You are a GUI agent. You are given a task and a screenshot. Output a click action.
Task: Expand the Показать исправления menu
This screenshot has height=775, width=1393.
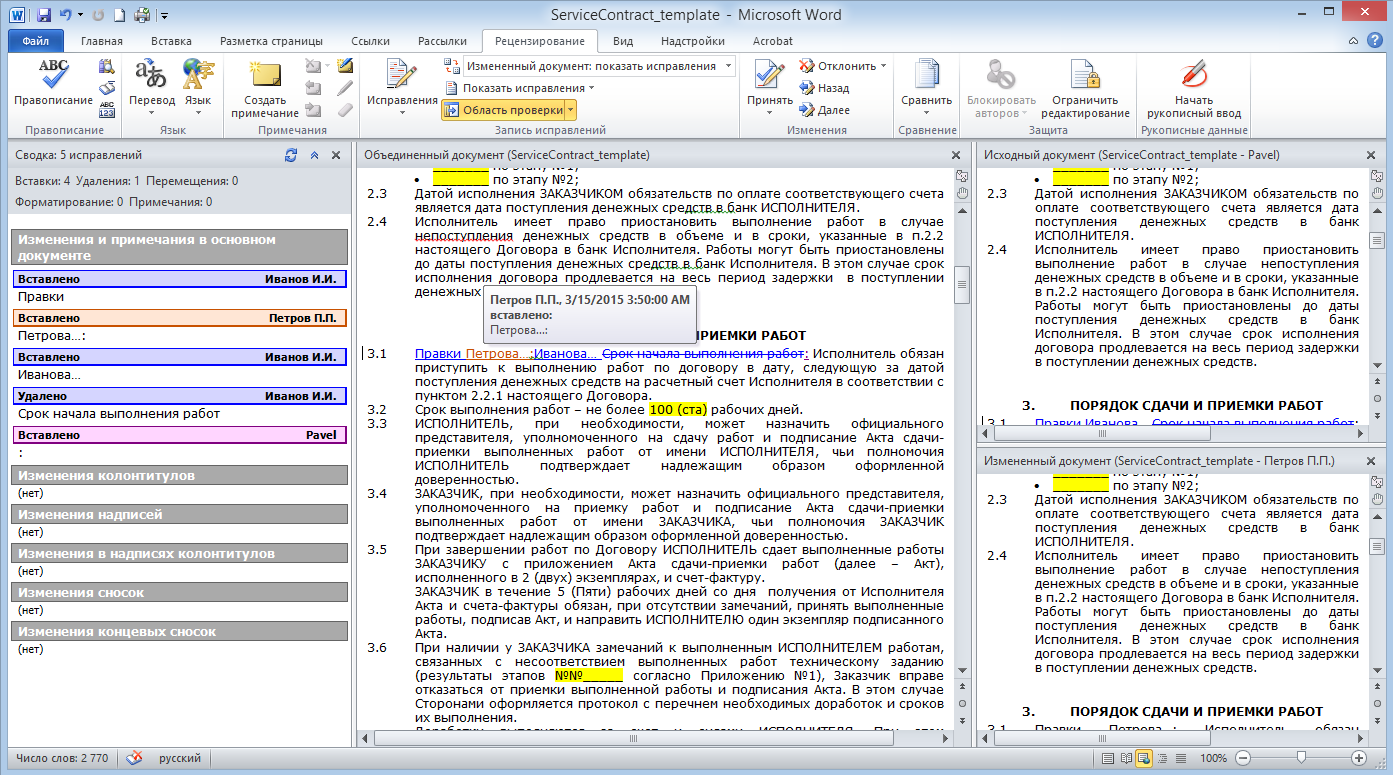[x=527, y=88]
